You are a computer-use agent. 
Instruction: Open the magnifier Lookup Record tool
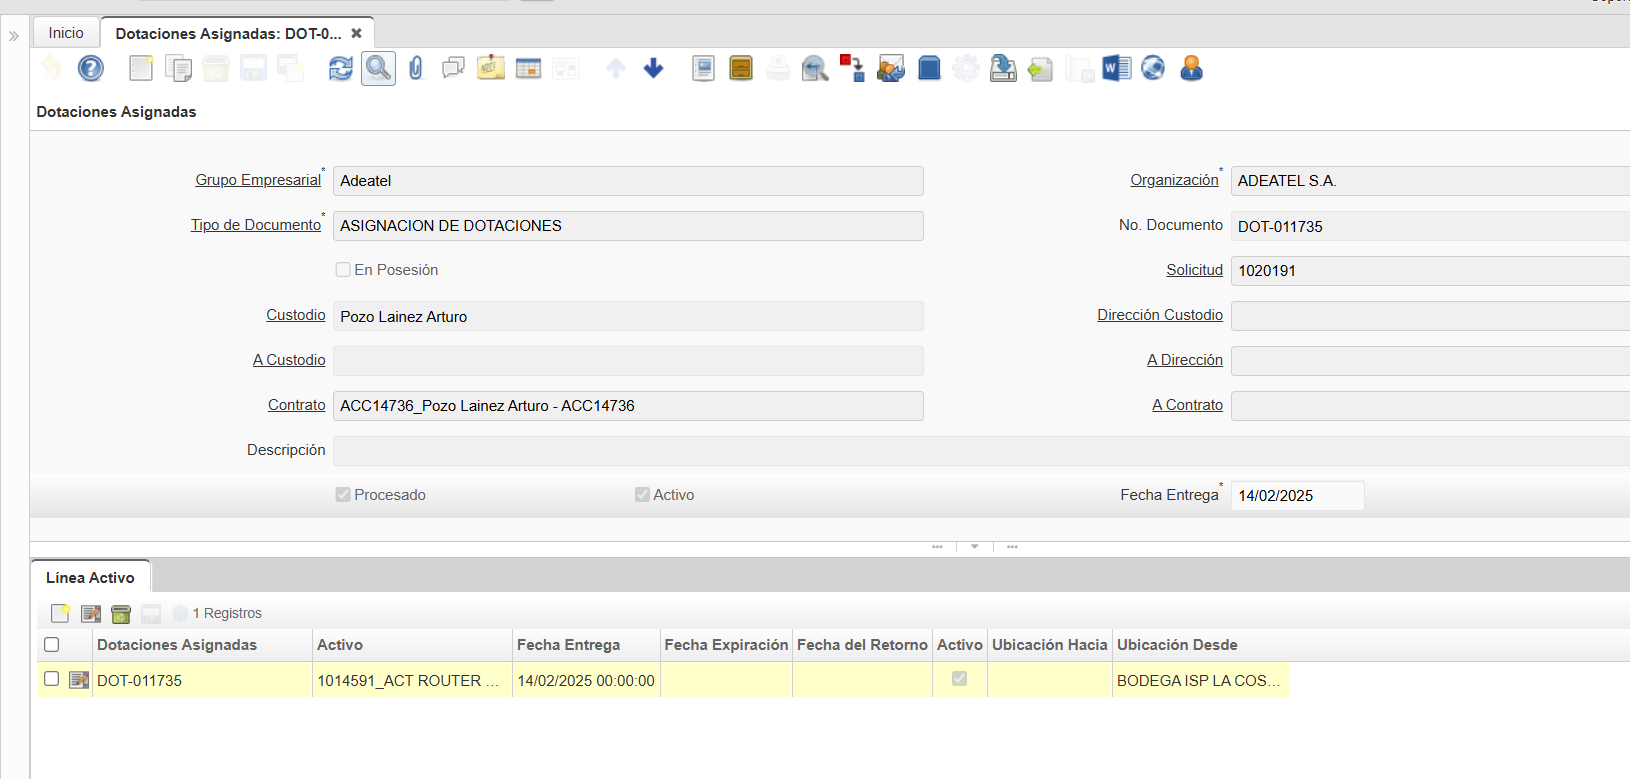tap(378, 68)
